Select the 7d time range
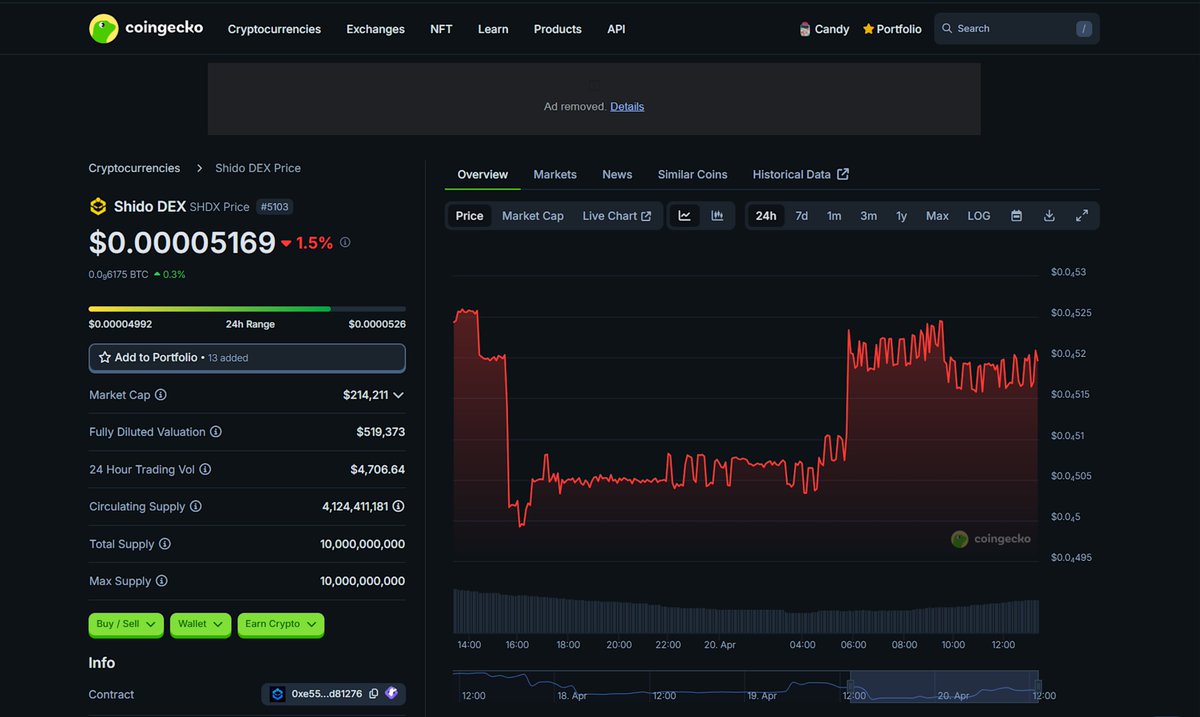This screenshot has width=1200, height=717. point(802,216)
